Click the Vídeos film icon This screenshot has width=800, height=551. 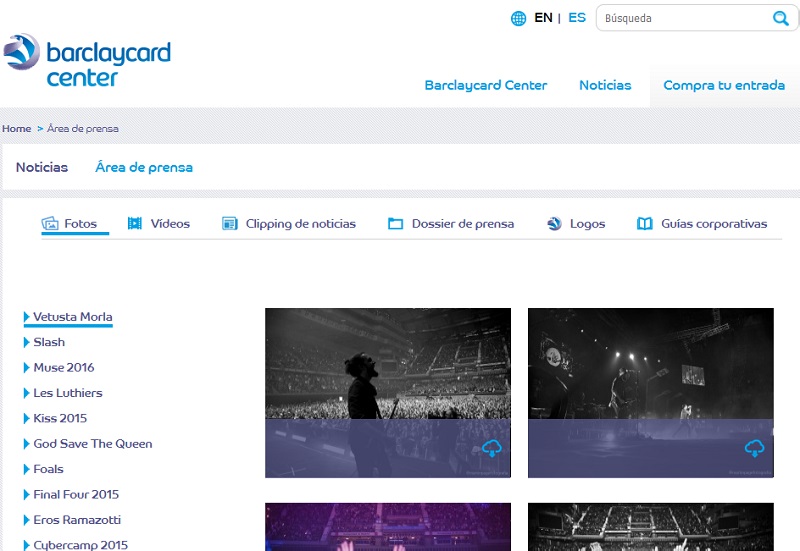tap(135, 223)
